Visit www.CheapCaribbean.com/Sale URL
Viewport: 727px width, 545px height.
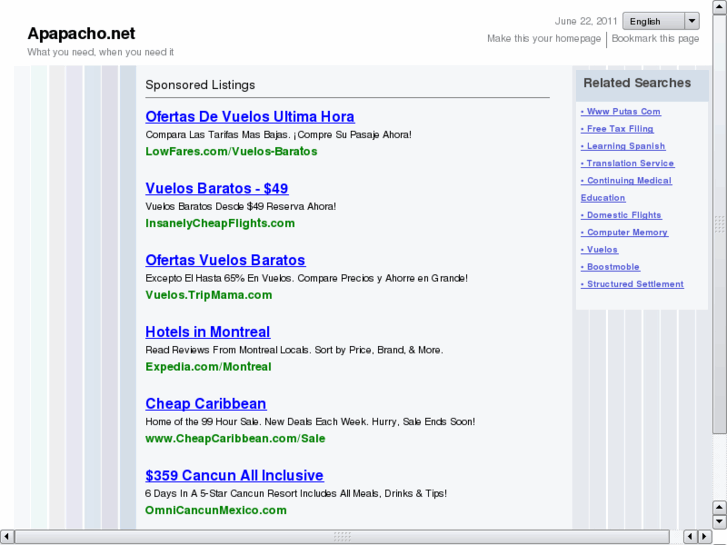[235, 438]
